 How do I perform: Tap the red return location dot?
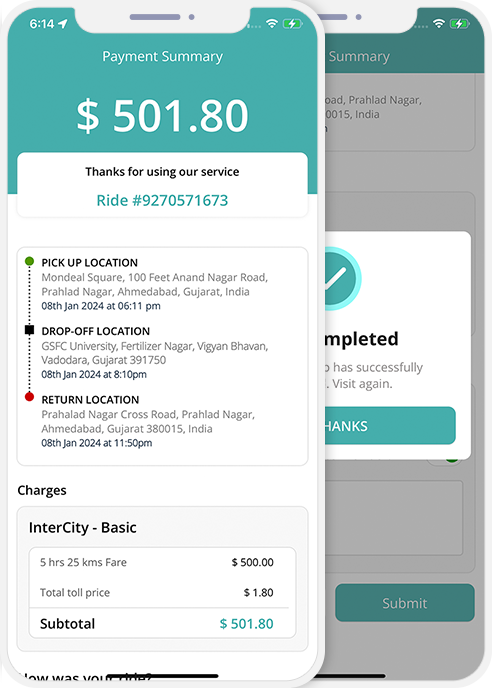pyautogui.click(x=29, y=397)
